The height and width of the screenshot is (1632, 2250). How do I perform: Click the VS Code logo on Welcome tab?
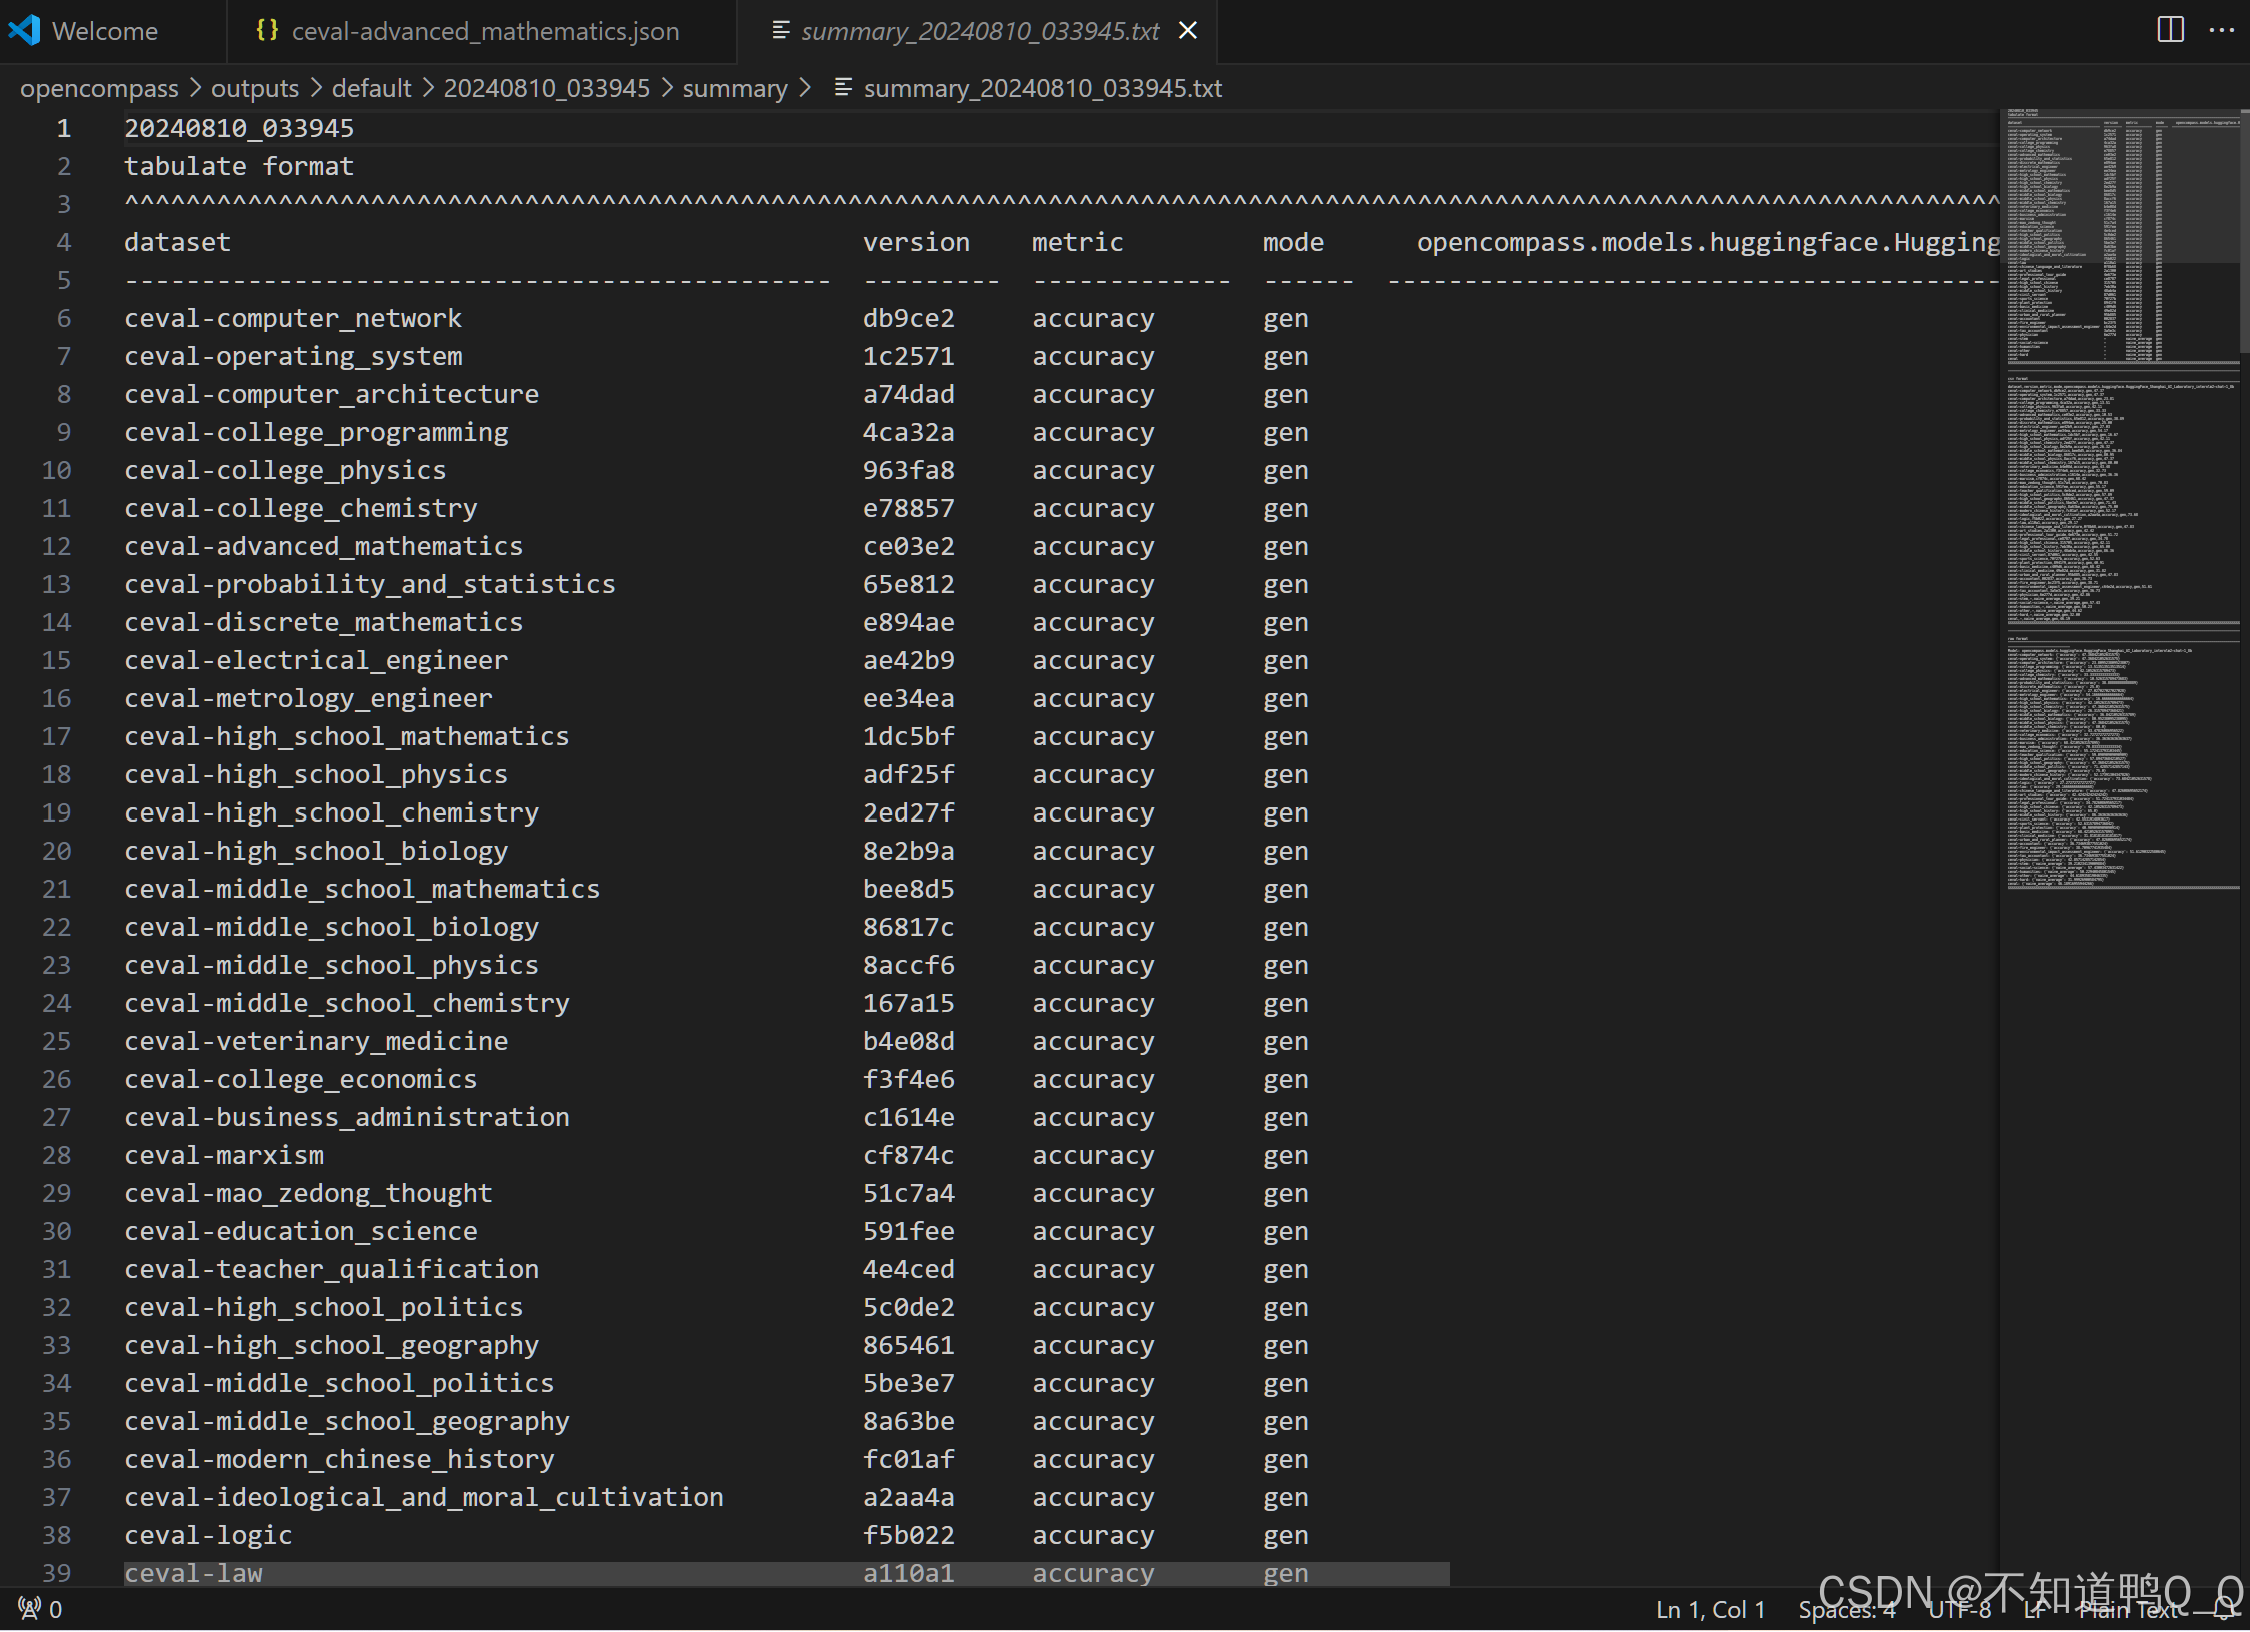[x=25, y=31]
